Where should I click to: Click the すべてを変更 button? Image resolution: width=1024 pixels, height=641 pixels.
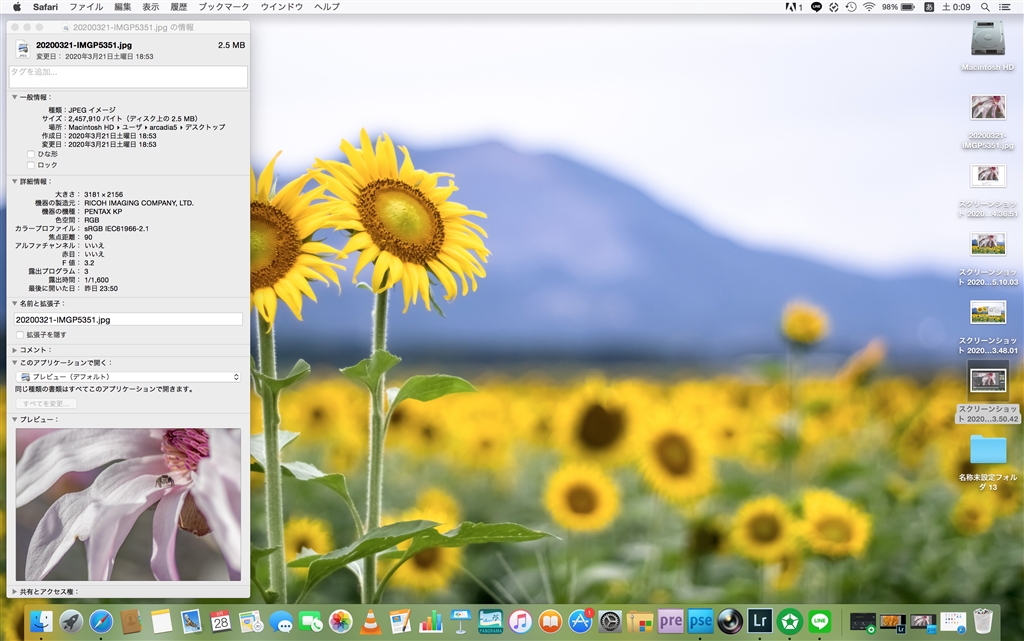click(46, 404)
